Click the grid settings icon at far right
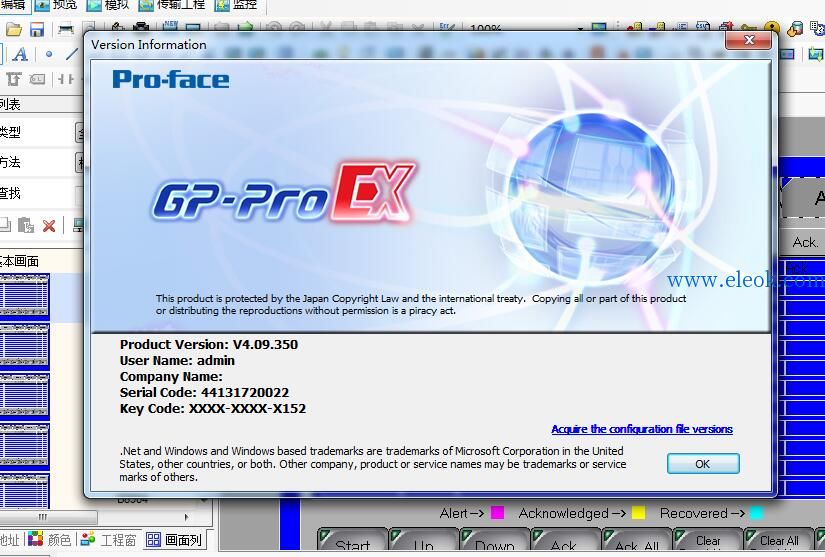The height and width of the screenshot is (557, 825). pos(818,28)
